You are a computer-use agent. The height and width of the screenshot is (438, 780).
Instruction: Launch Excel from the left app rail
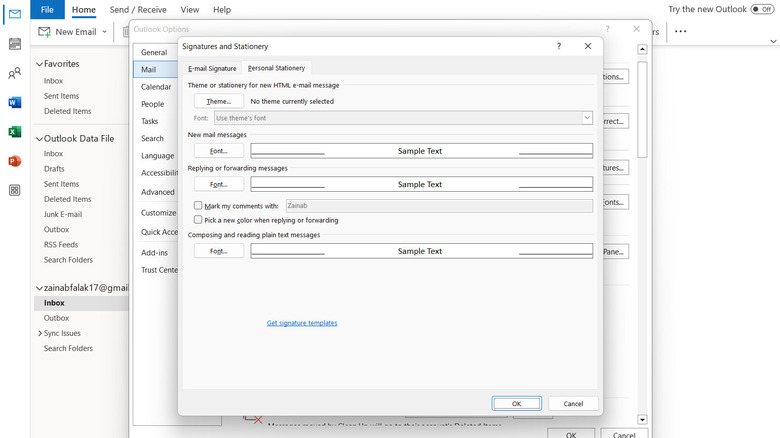14,132
